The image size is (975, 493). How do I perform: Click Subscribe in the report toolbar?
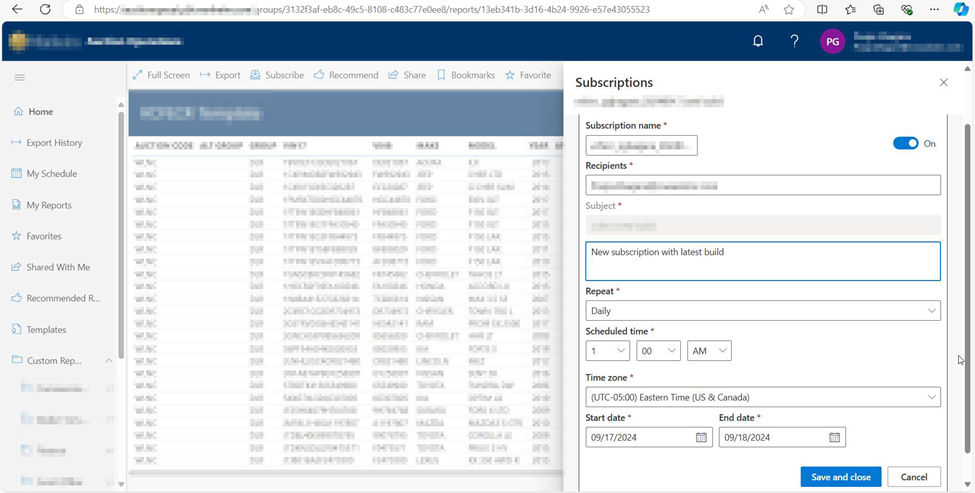pos(277,75)
